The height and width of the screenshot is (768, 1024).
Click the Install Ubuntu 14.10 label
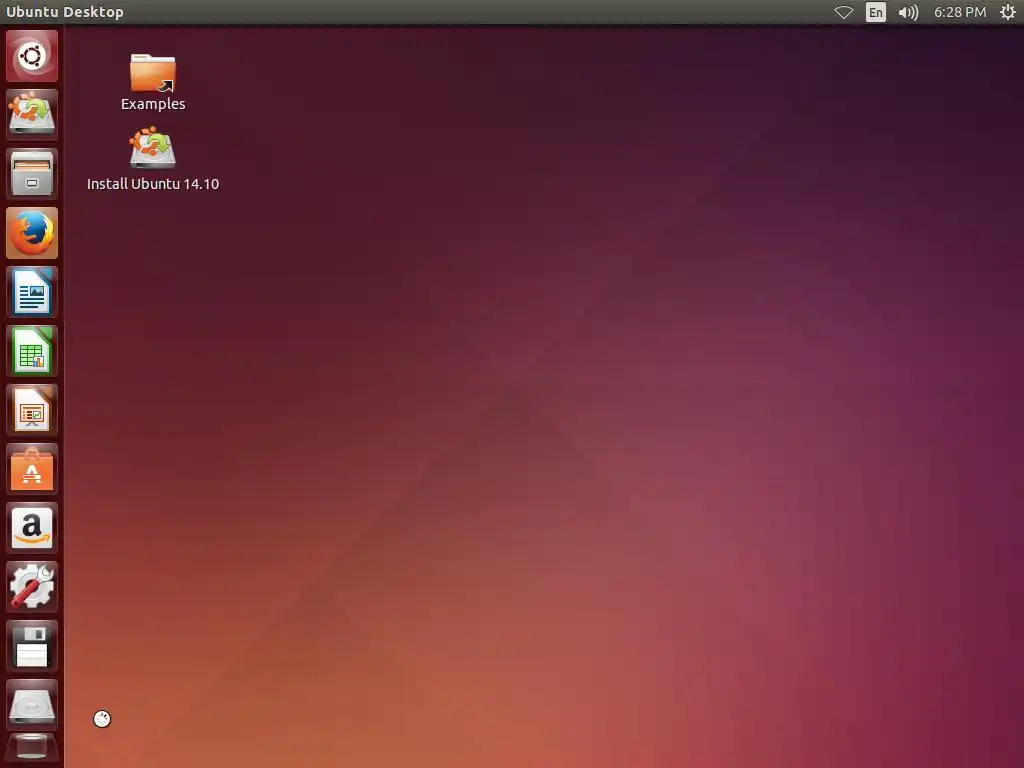(153, 184)
